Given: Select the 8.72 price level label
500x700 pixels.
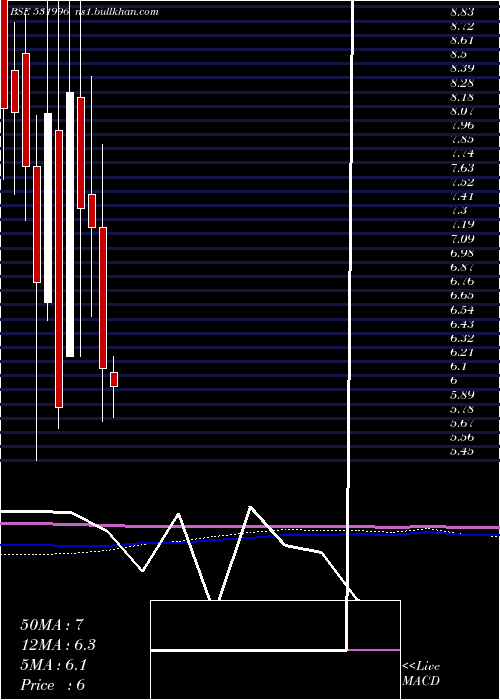Looking at the screenshot, I should (462, 26).
